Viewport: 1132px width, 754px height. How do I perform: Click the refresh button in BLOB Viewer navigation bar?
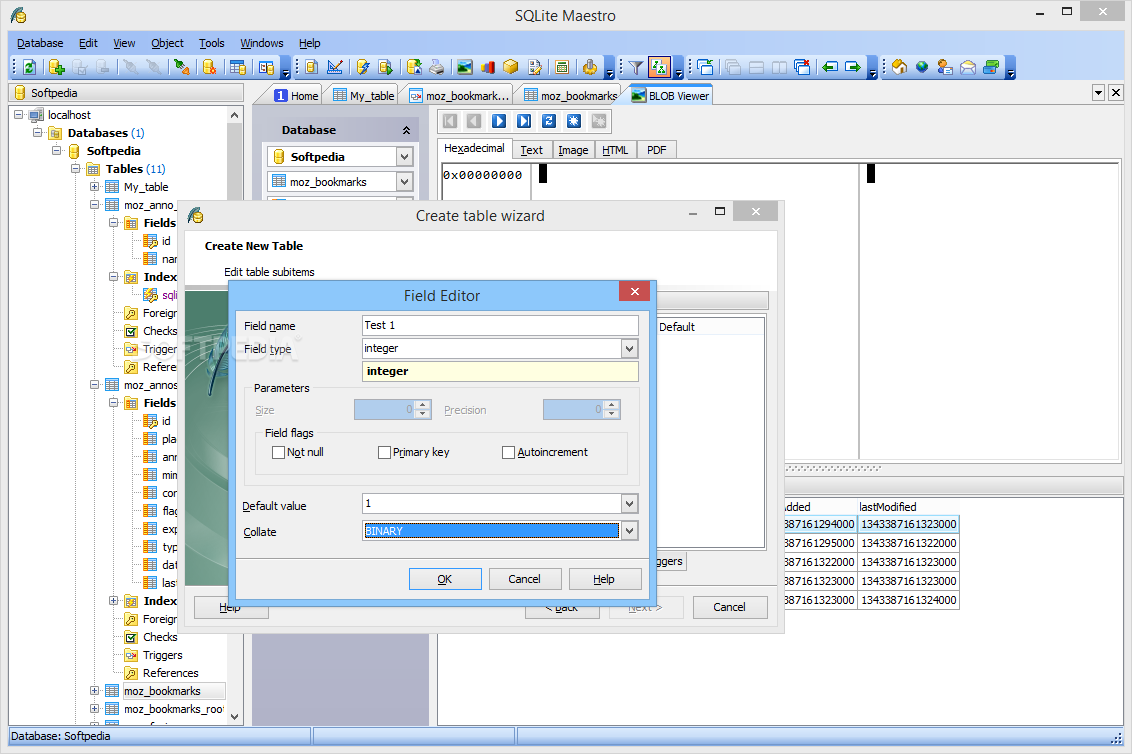[549, 121]
